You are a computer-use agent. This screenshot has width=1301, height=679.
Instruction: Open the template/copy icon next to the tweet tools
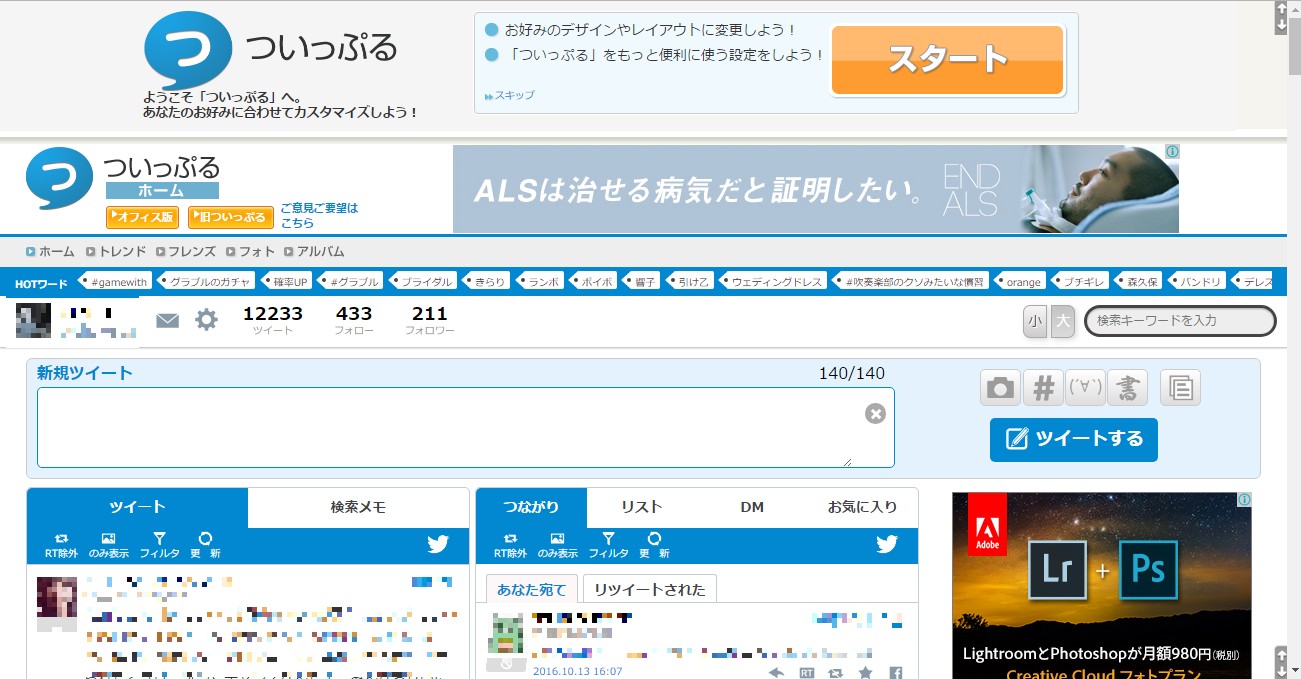(x=1179, y=388)
